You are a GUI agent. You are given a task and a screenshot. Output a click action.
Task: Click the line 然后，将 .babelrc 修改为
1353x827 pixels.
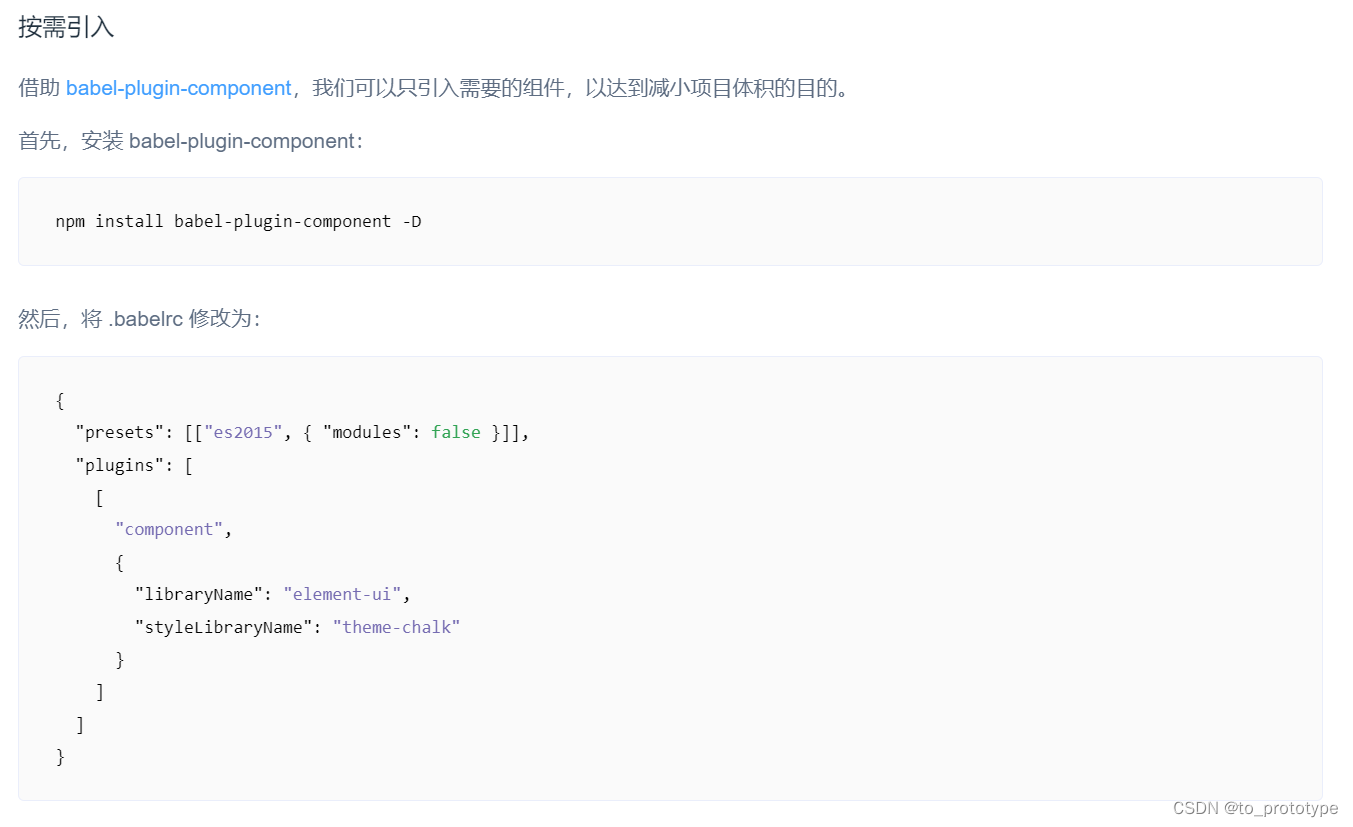click(140, 319)
